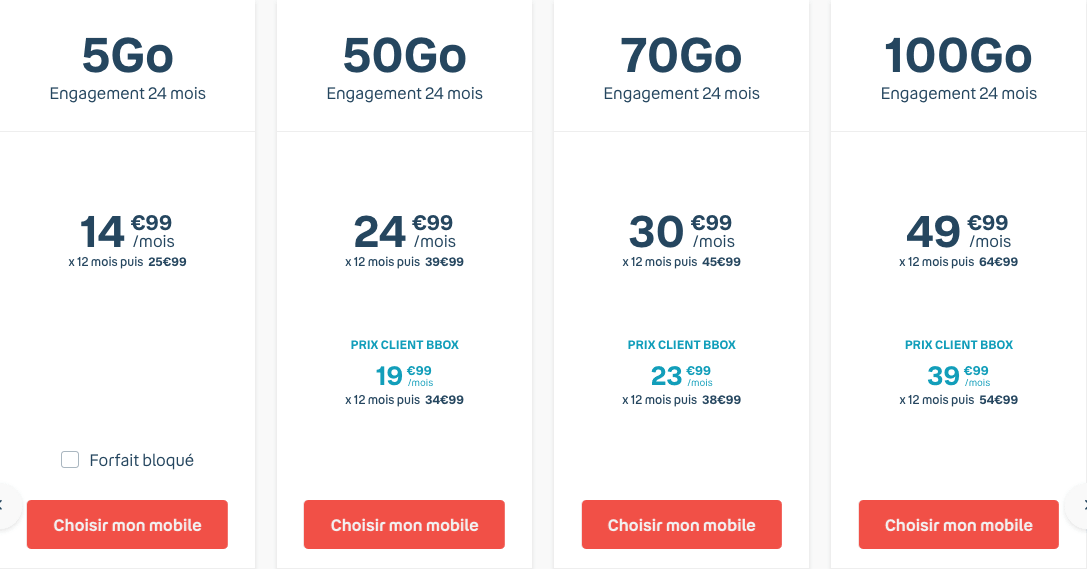The height and width of the screenshot is (569, 1087).
Task: Select Choisir mon mobile for 70Go plan
Action: (x=681, y=525)
